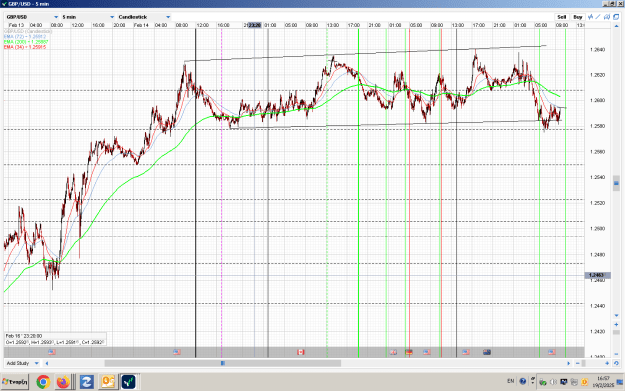
Task: Click the Australia flag news event
Action: [487, 352]
